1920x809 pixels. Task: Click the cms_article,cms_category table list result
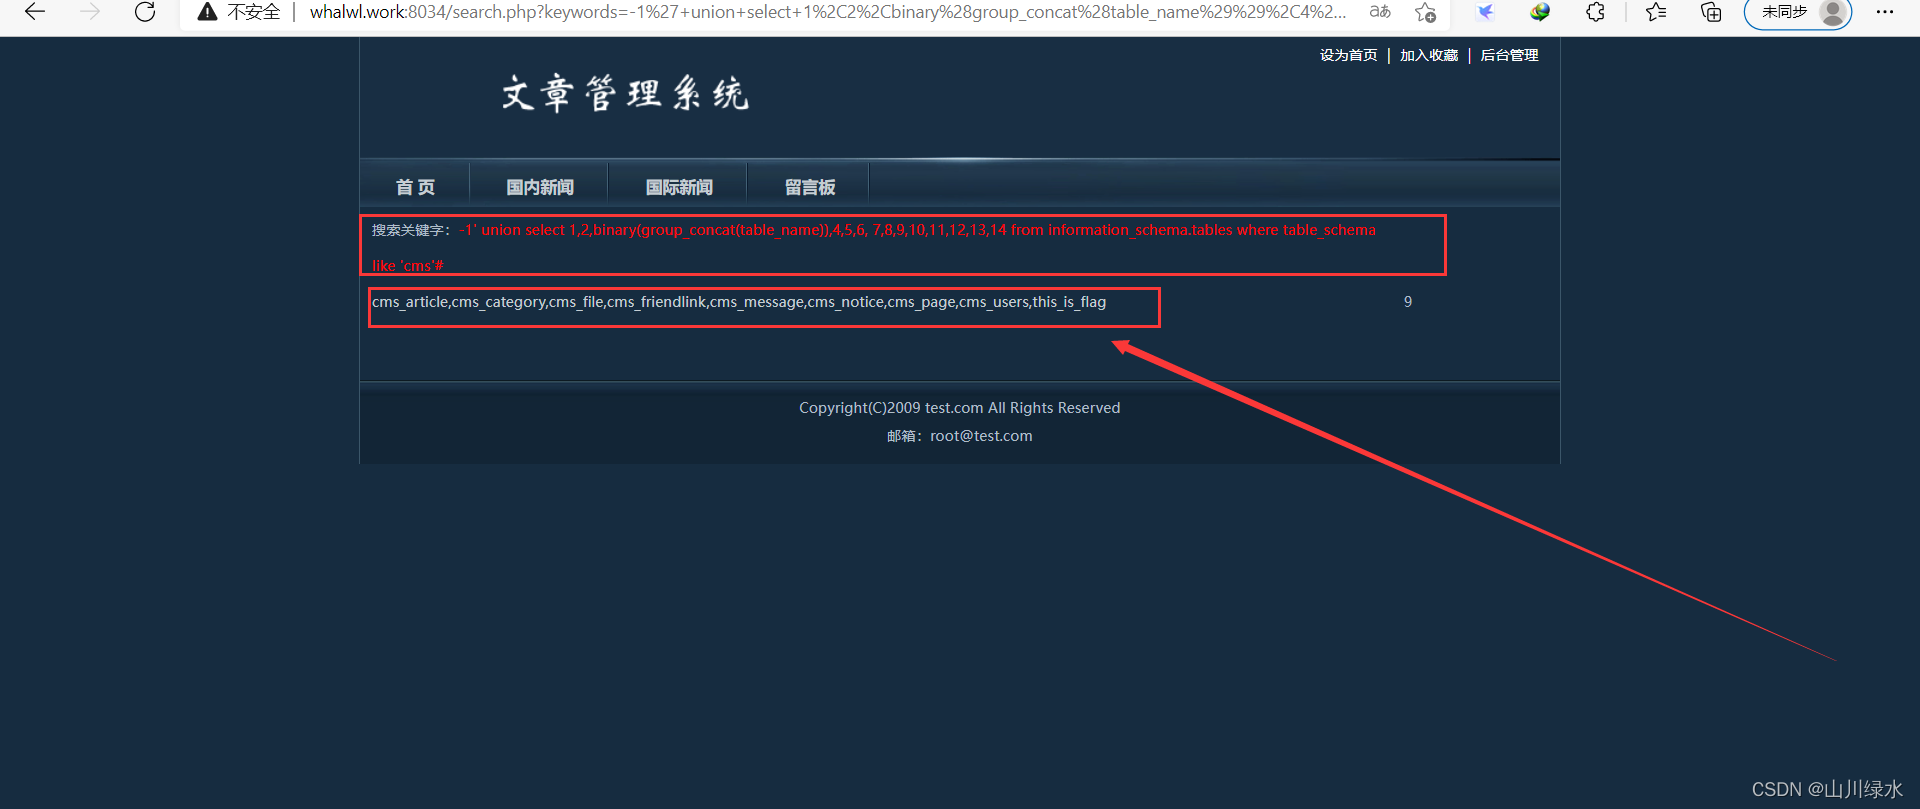[x=739, y=302]
